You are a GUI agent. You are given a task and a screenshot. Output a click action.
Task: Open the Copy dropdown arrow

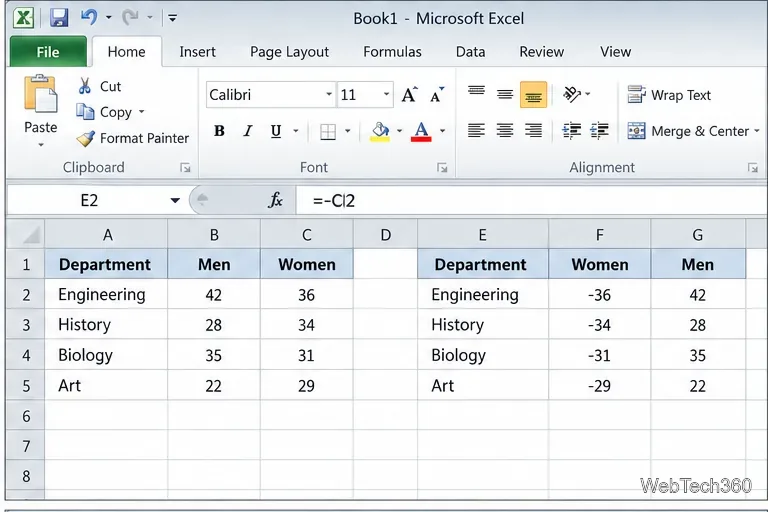(142, 112)
